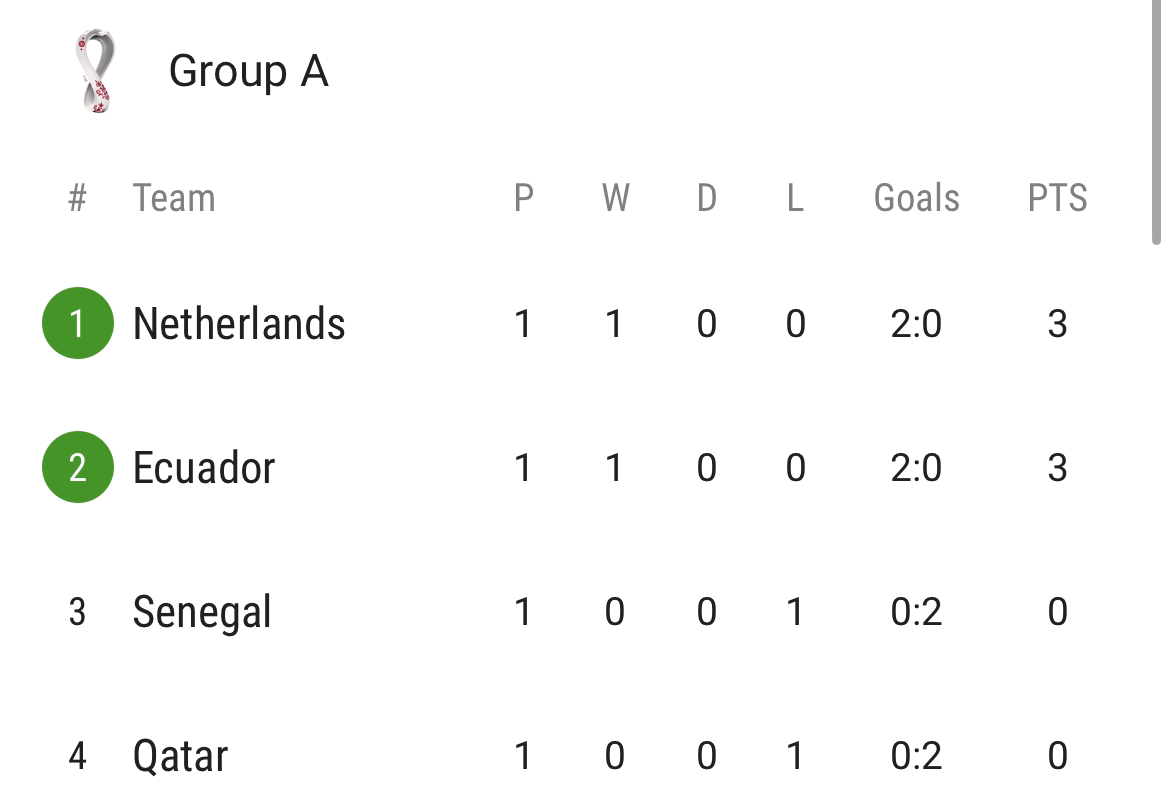Click the Goals column header
This screenshot has width=1170, height=811.
pos(916,198)
